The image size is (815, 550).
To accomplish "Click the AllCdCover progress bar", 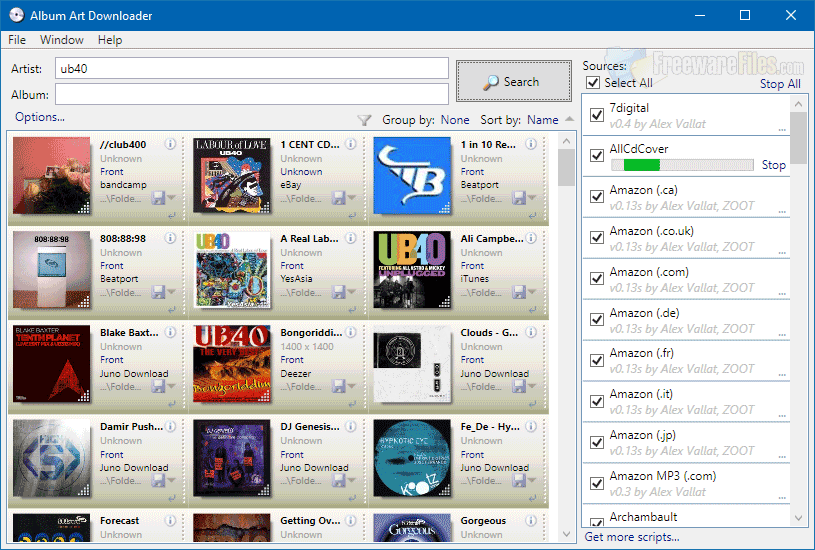I will point(682,165).
